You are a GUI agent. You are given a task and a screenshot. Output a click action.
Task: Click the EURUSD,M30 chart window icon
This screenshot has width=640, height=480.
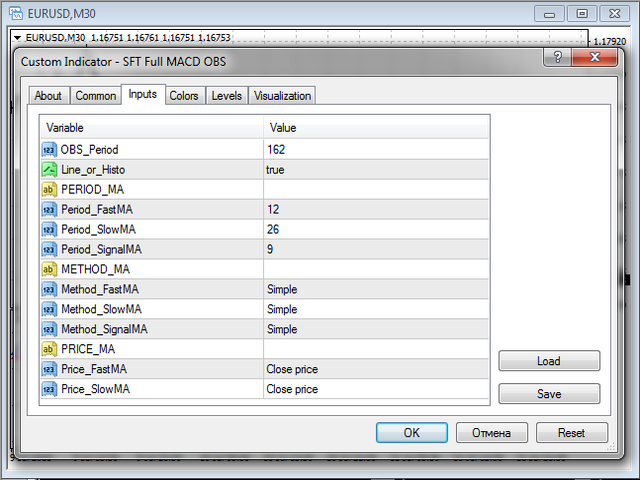(16, 13)
